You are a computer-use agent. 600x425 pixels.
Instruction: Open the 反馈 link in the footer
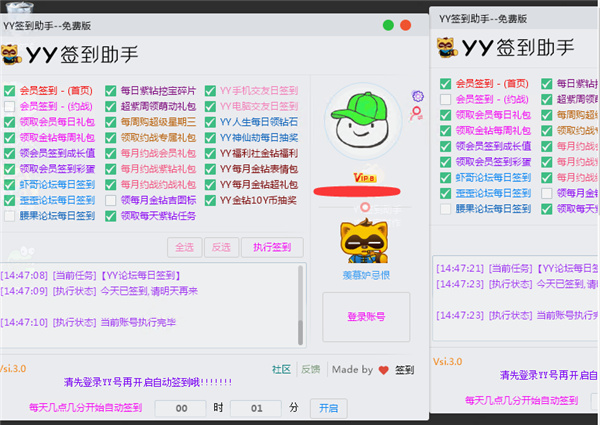310,370
